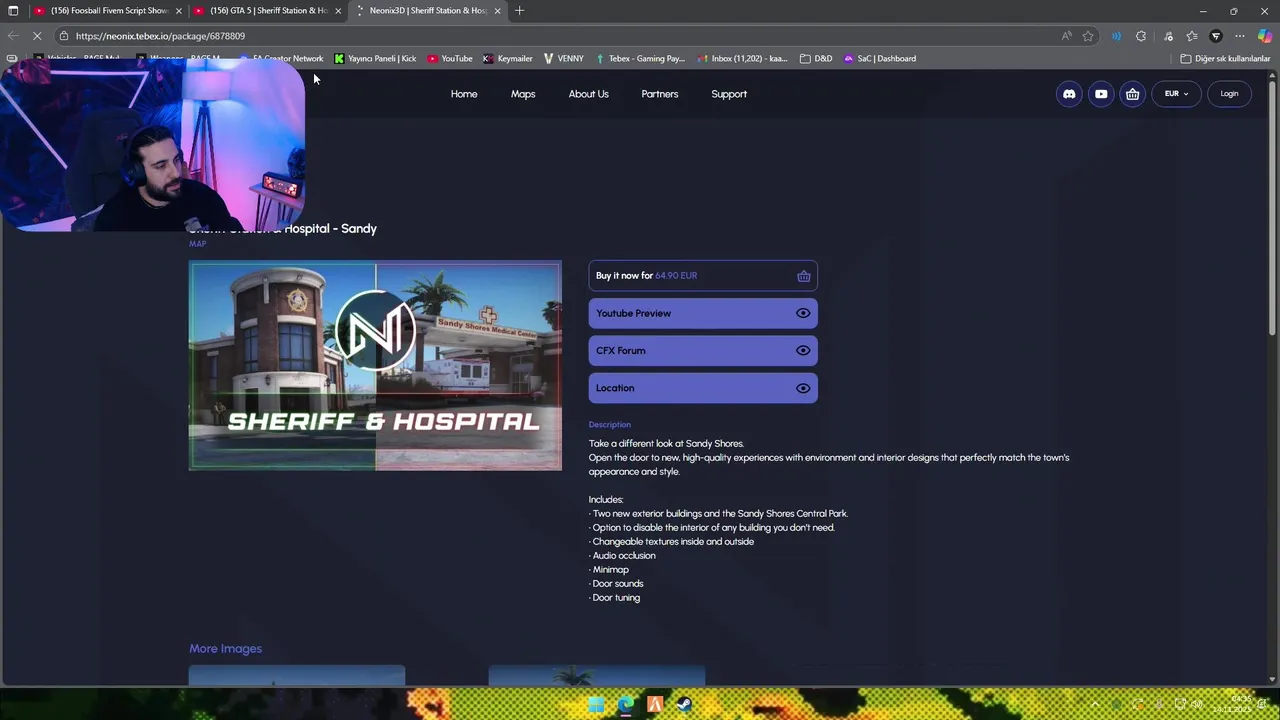Click the Sheriff & Hospital product image
The height and width of the screenshot is (720, 1280).
coord(375,366)
